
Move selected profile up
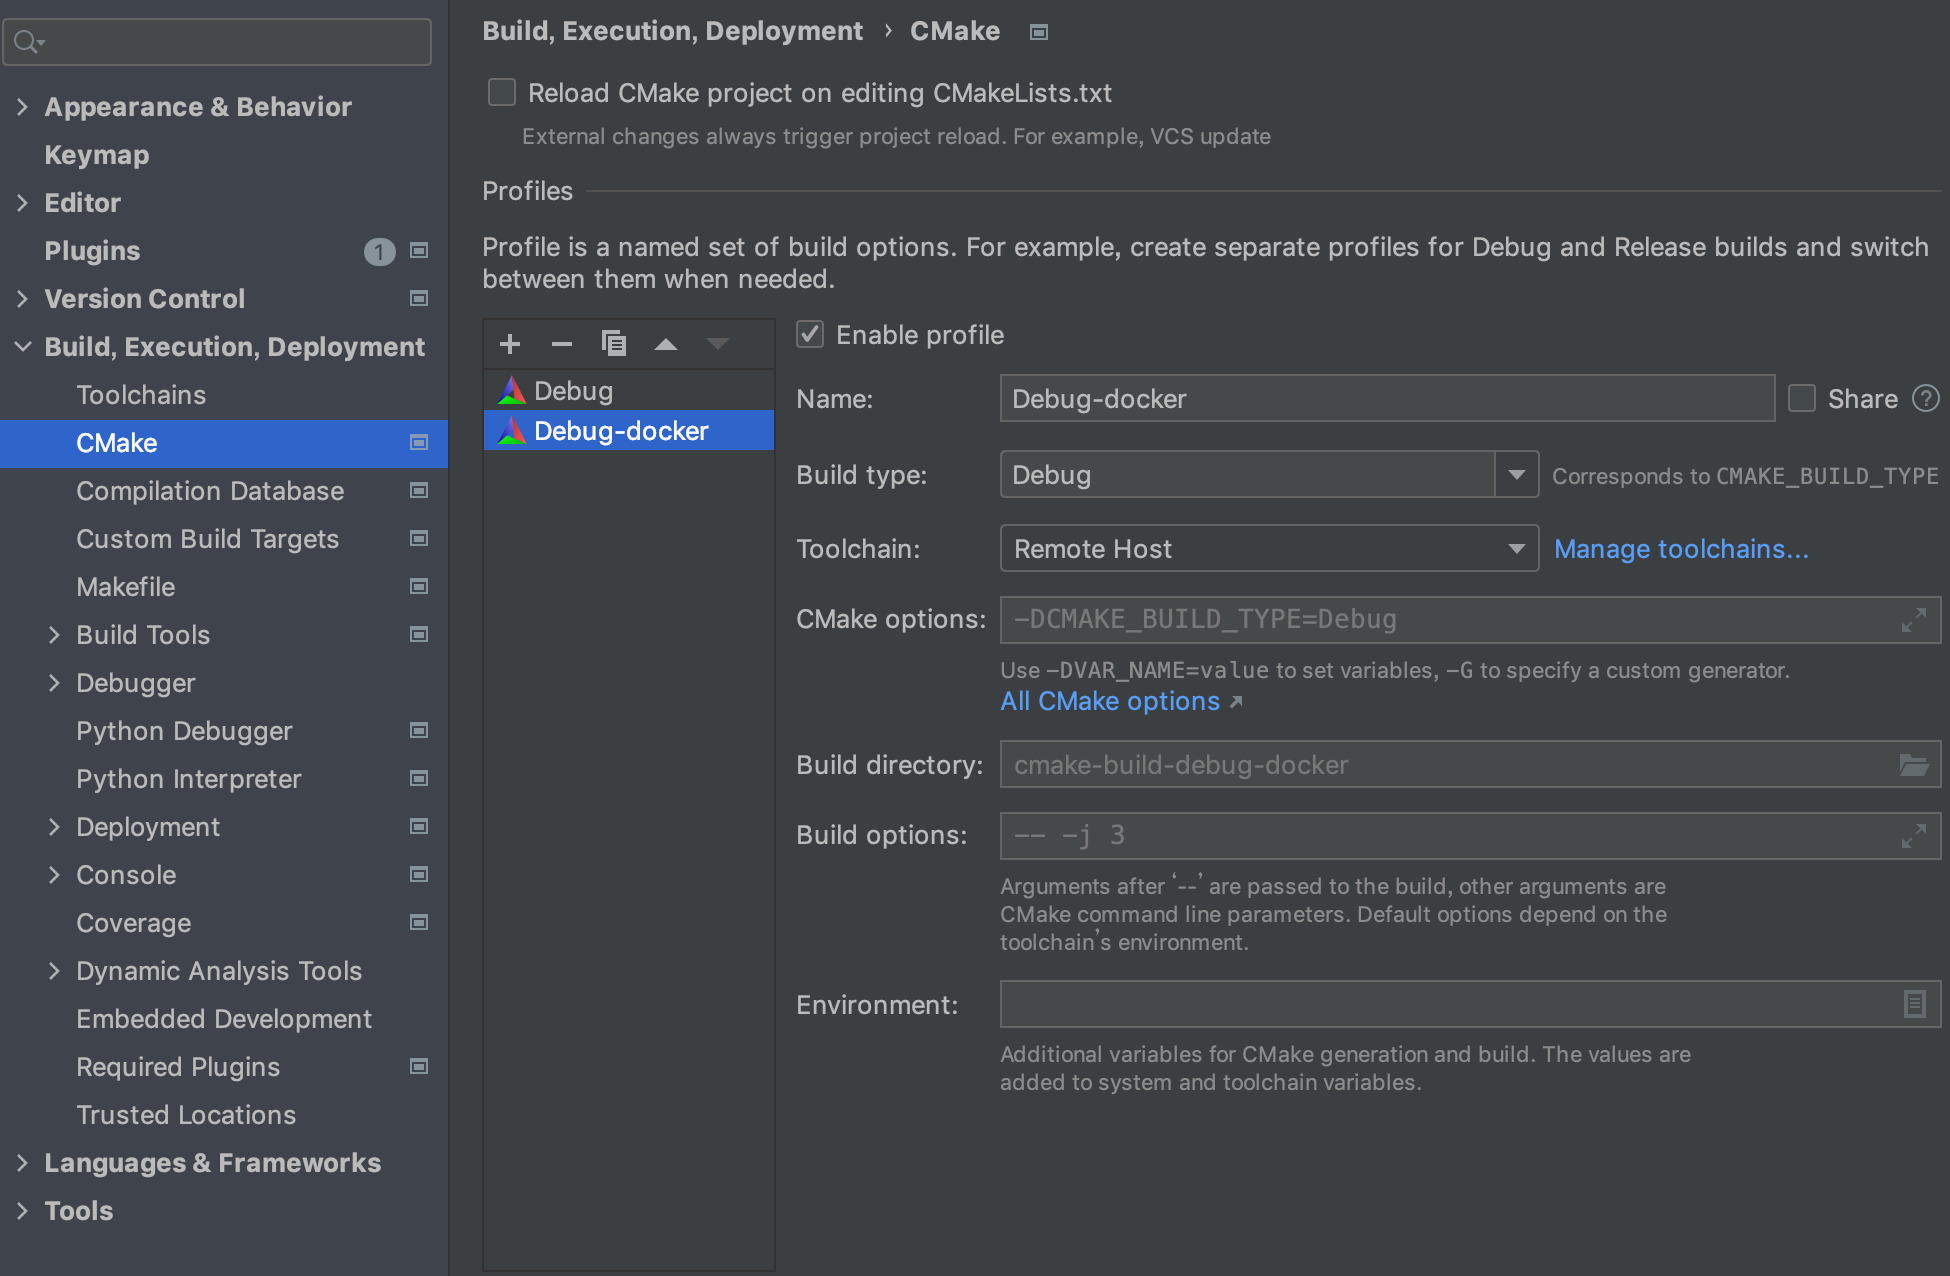(666, 344)
